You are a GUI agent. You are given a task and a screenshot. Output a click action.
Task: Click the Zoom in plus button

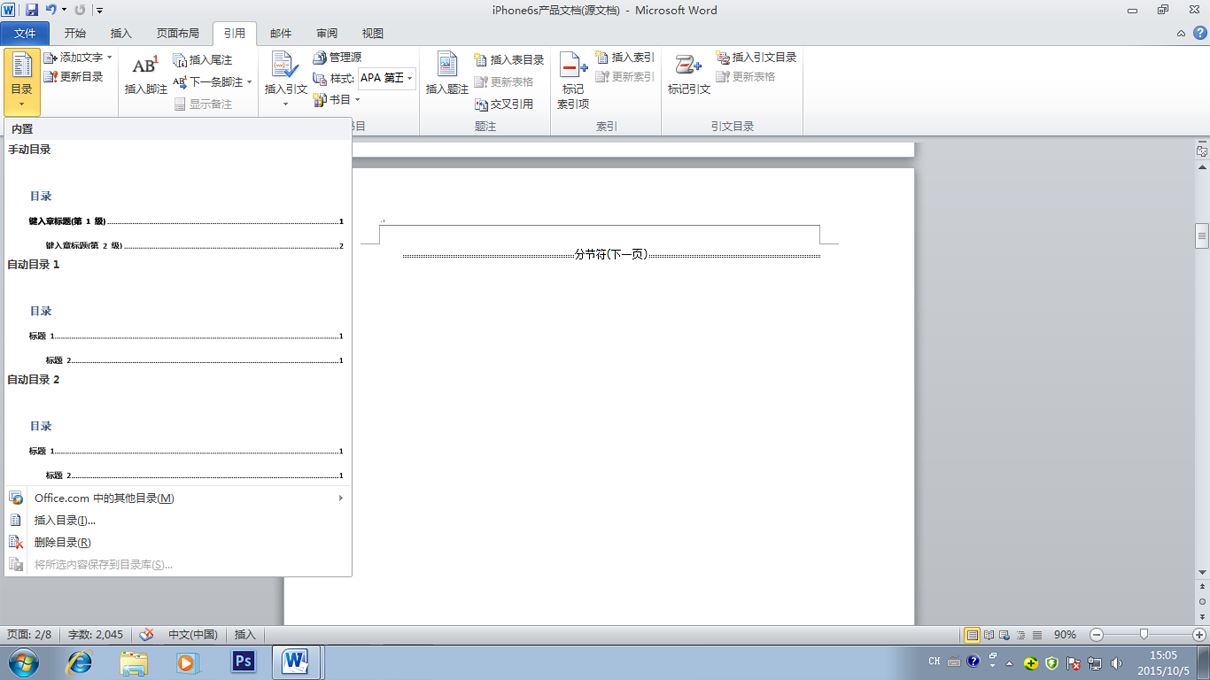tap(1199, 635)
